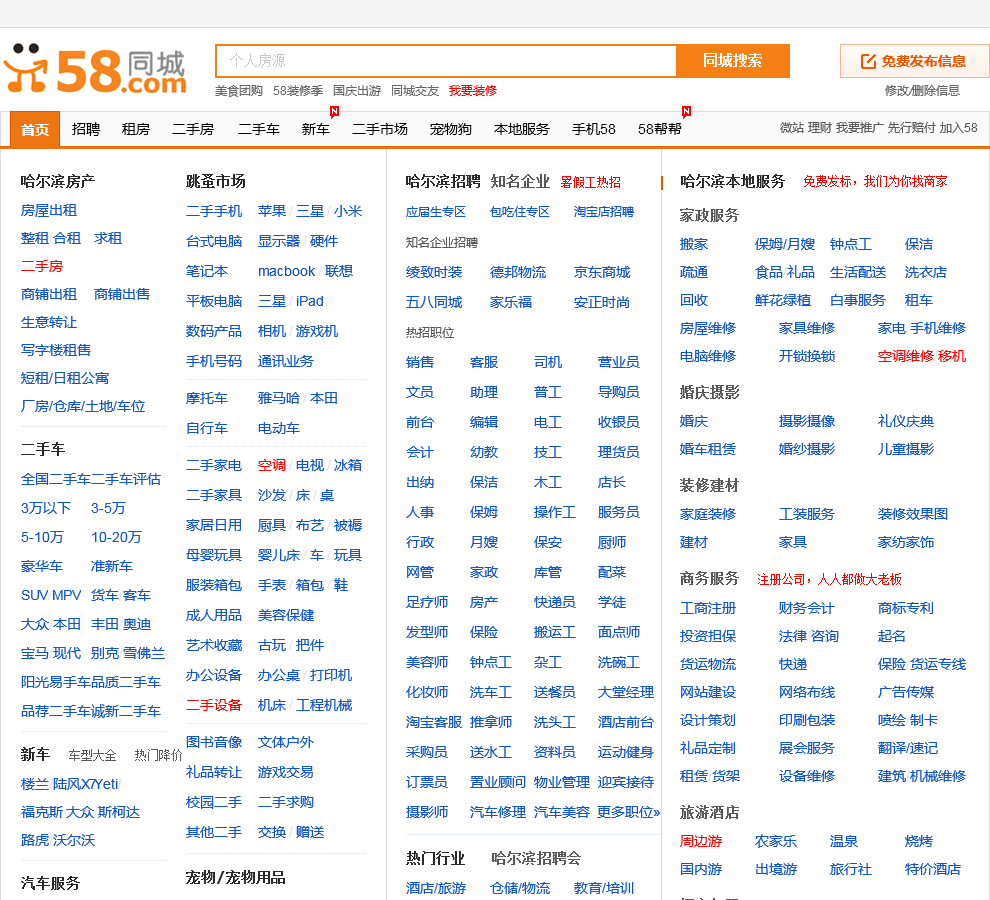Screen dimensions: 990x900
Task: Click 保姆/月嫂 link
Action: (785, 244)
